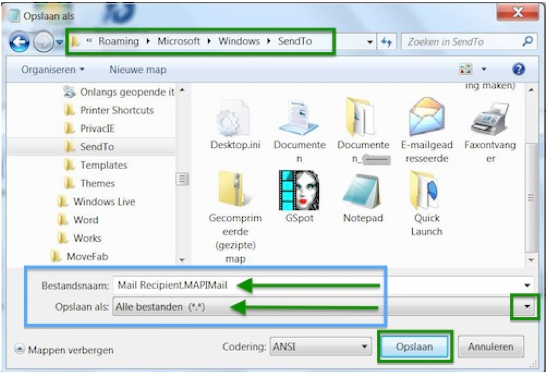This screenshot has height=372, width=546.
Task: Refresh the SendTo folder view
Action: coord(386,42)
